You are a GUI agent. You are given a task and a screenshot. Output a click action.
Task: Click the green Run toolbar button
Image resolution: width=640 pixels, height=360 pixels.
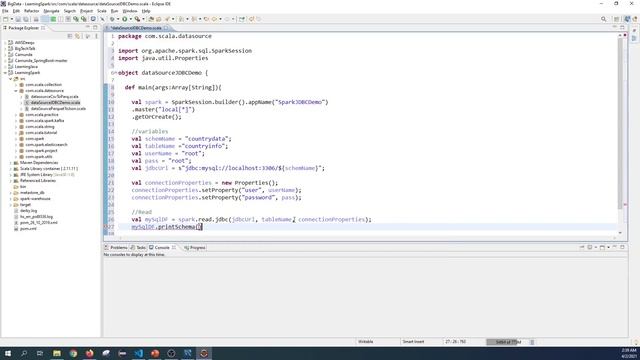pyautogui.click(x=124, y=19)
